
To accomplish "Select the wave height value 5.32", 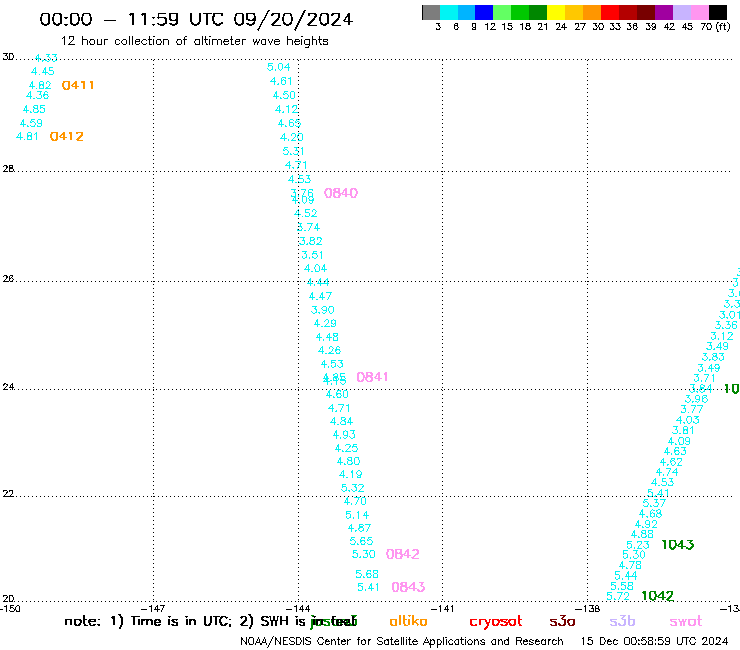I will [353, 488].
